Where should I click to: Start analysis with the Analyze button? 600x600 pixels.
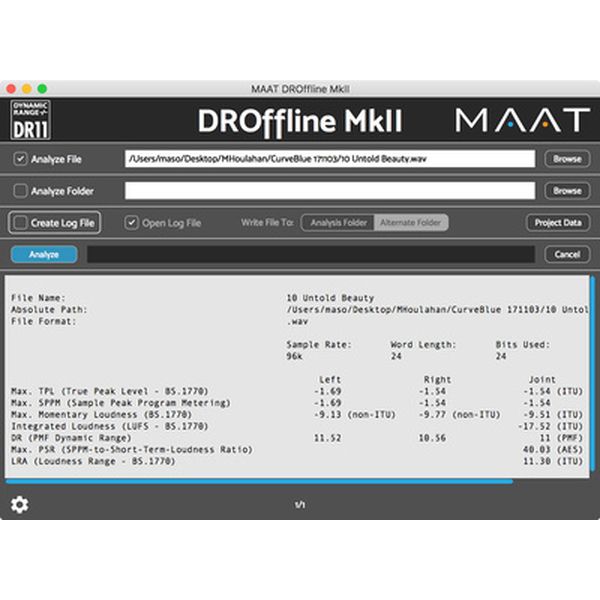point(44,255)
